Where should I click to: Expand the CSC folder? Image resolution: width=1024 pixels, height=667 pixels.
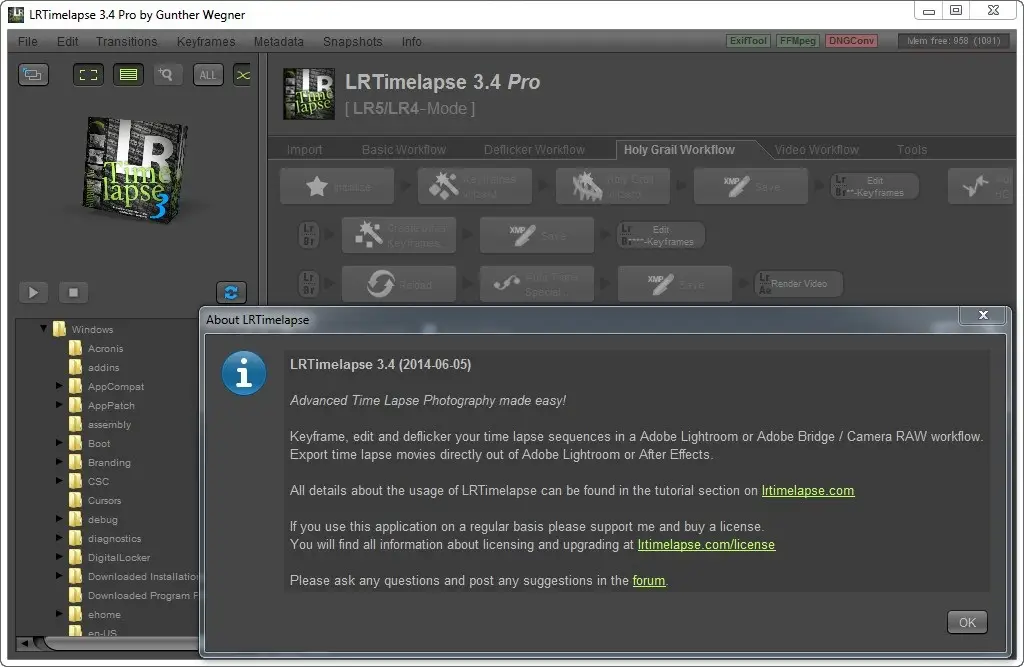[x=59, y=480]
